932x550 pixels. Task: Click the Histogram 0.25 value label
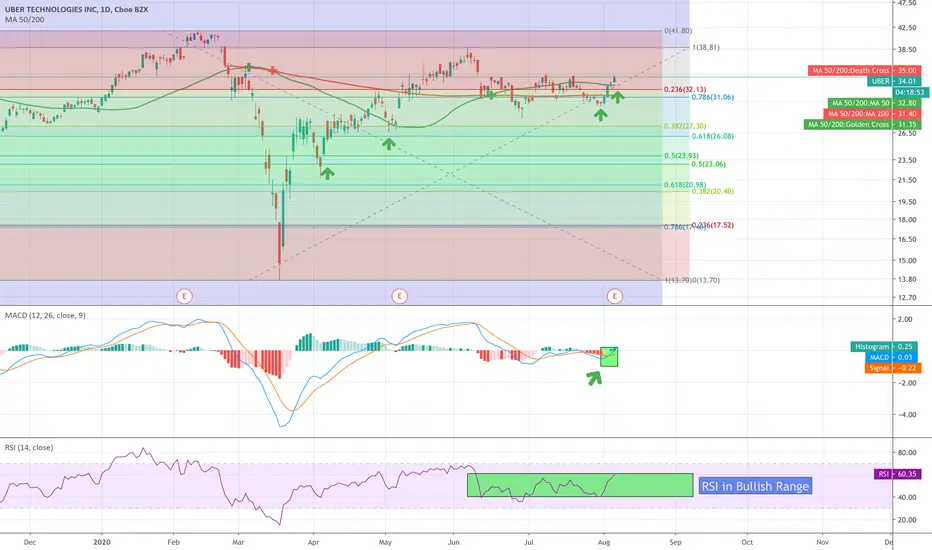click(x=886, y=346)
